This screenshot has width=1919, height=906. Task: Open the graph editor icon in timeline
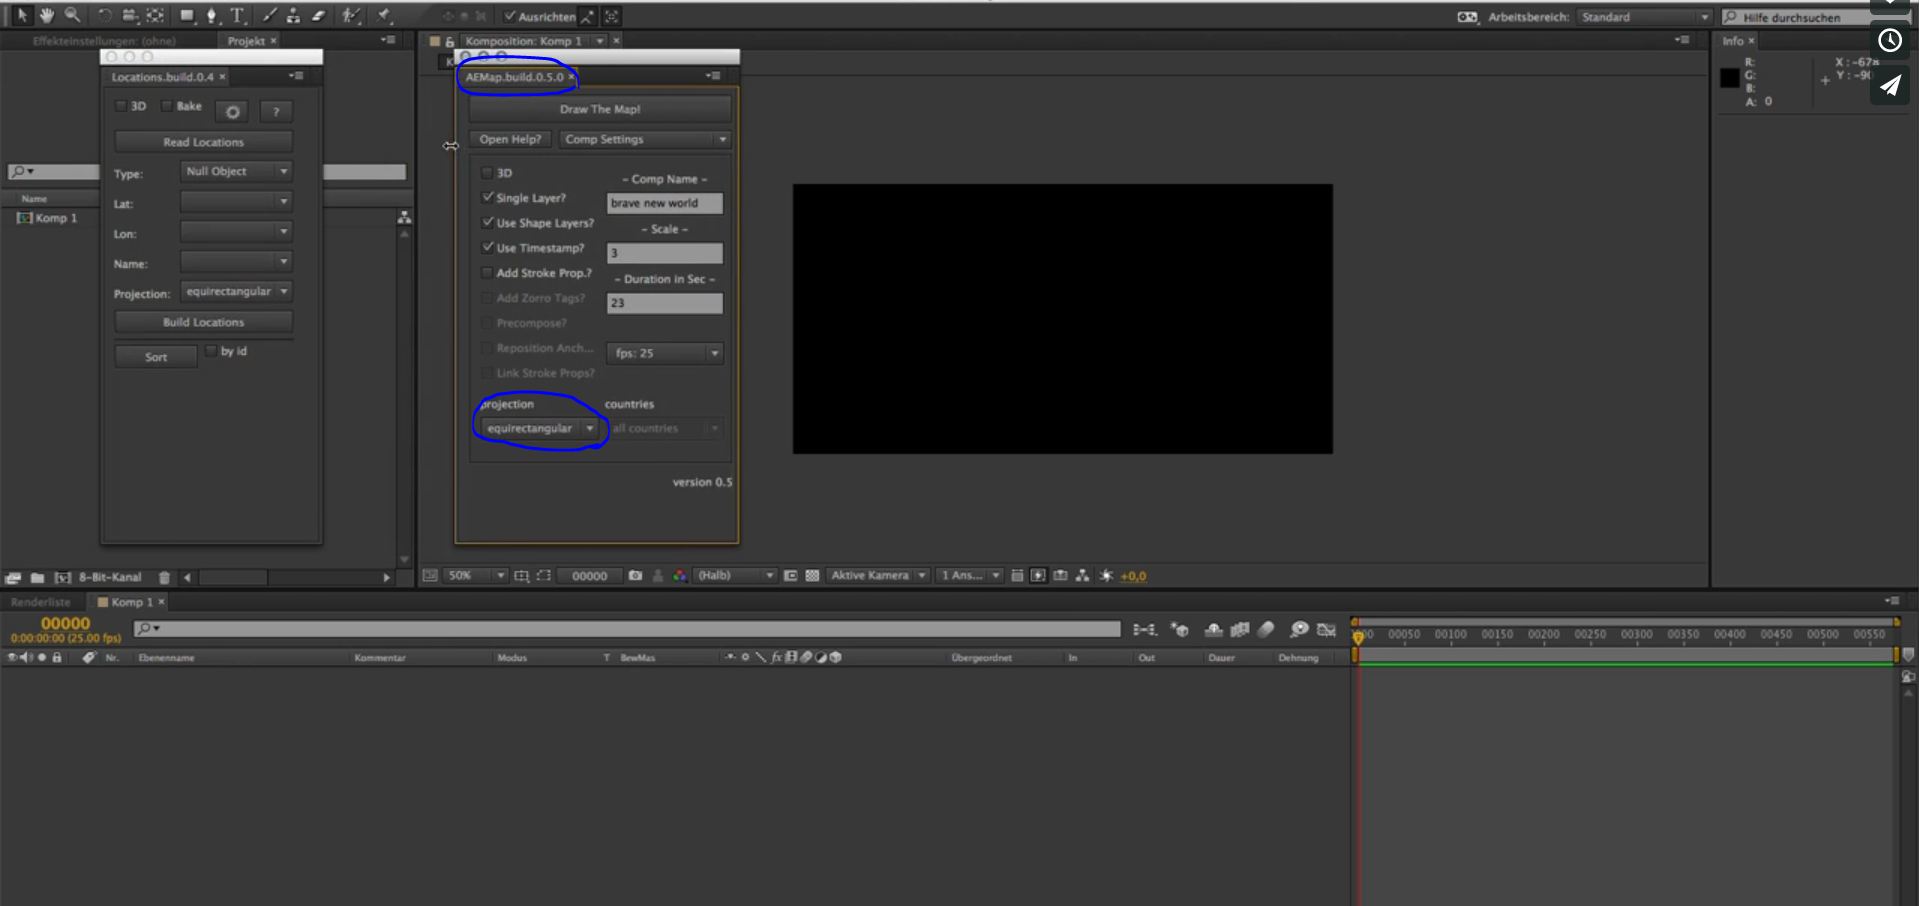[x=1327, y=629]
